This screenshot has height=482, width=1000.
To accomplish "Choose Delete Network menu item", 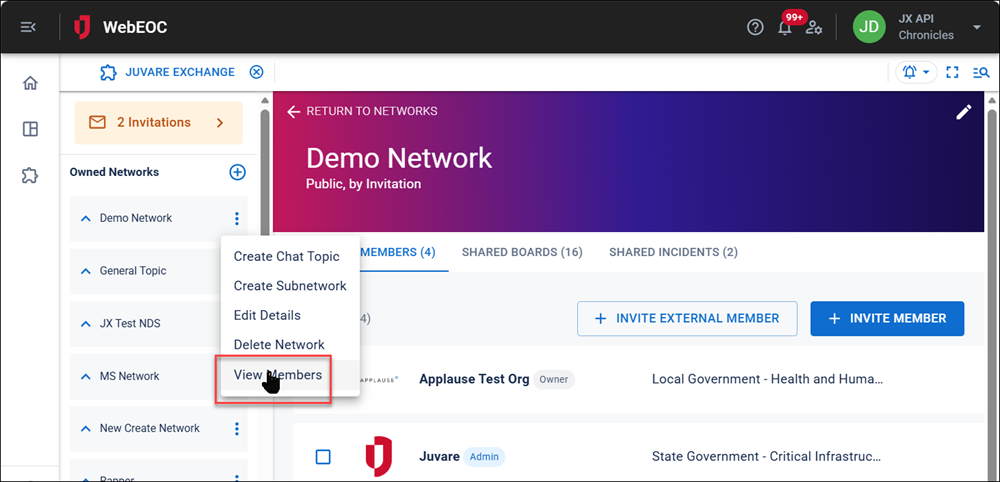I will [290, 344].
